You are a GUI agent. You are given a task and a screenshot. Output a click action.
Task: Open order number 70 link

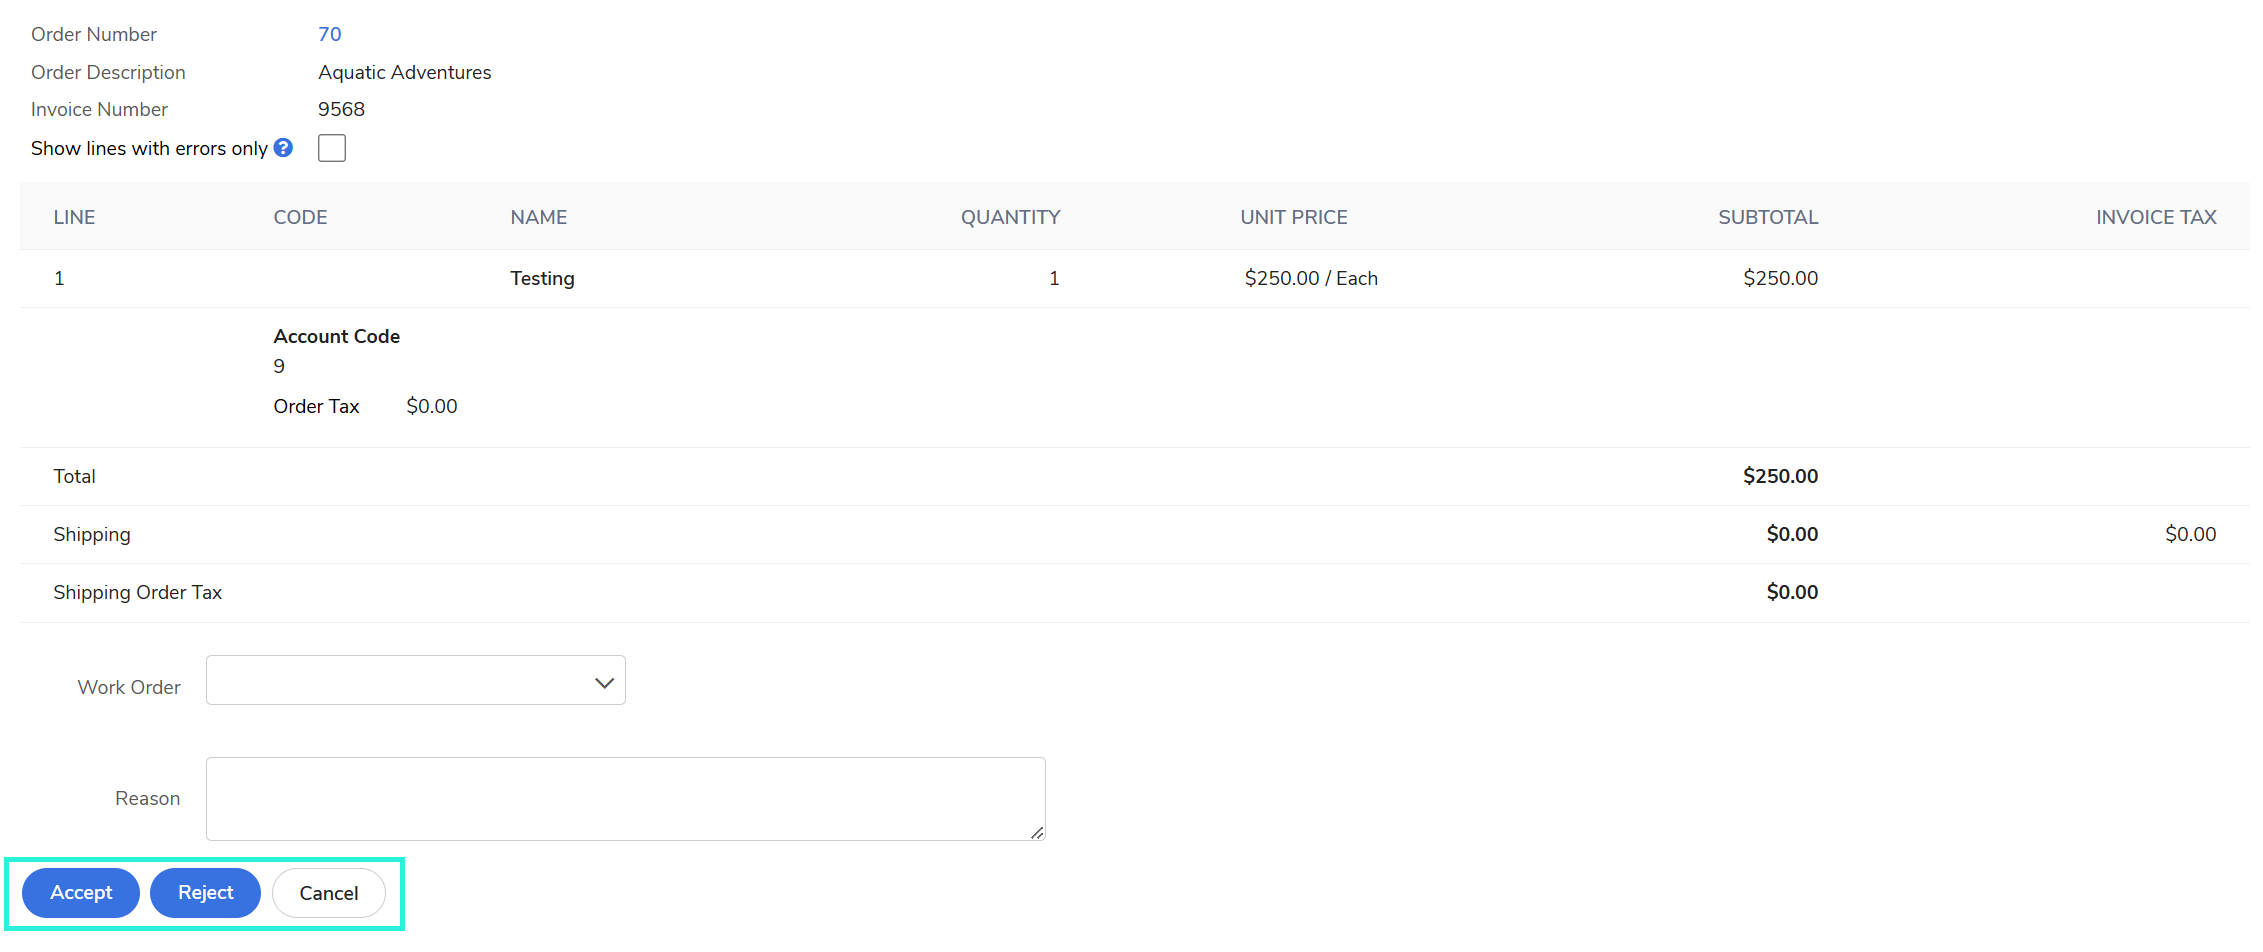(330, 35)
